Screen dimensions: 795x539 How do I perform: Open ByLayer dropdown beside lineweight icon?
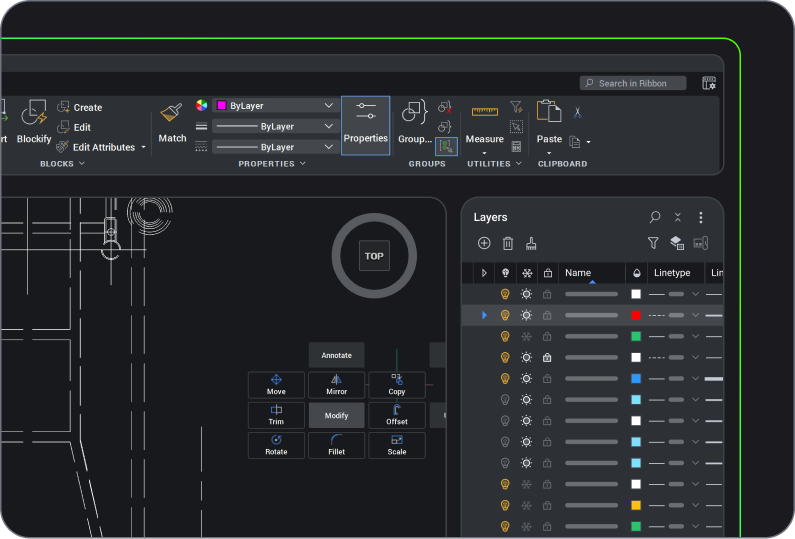(x=276, y=126)
